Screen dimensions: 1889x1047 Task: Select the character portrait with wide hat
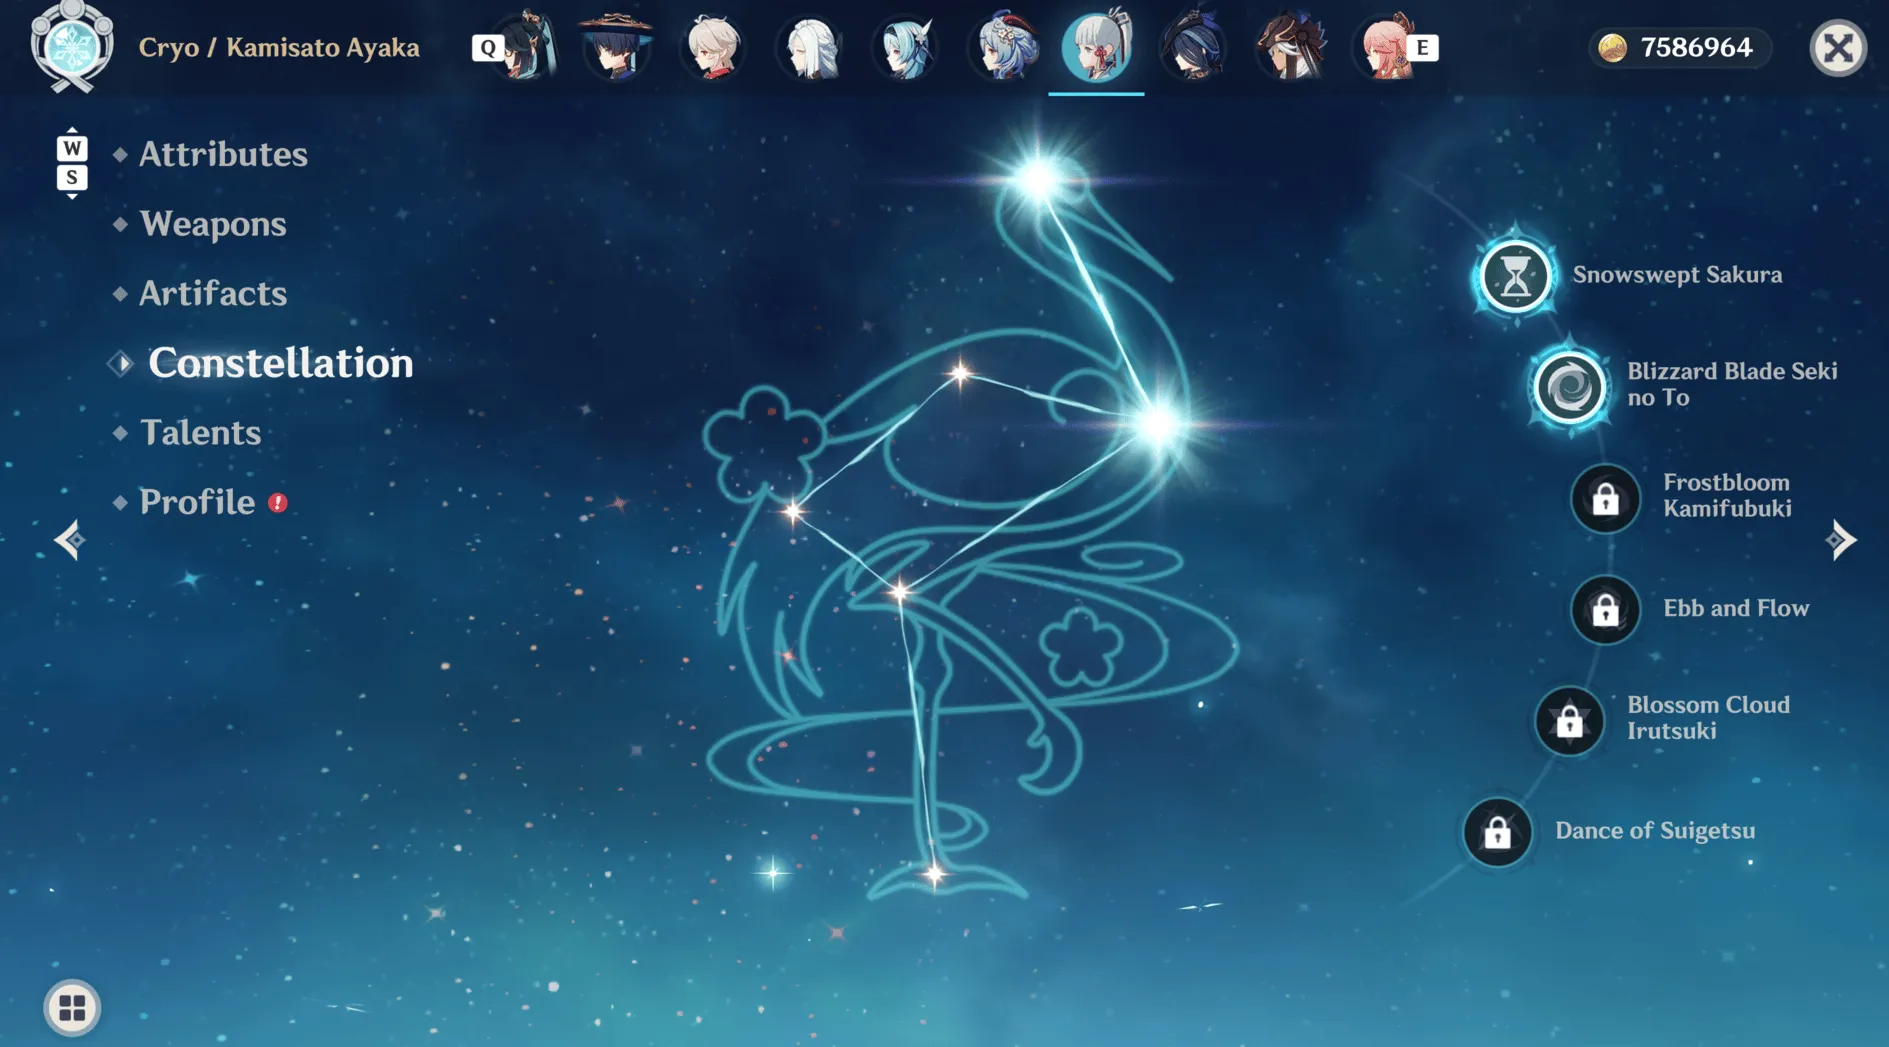click(616, 46)
